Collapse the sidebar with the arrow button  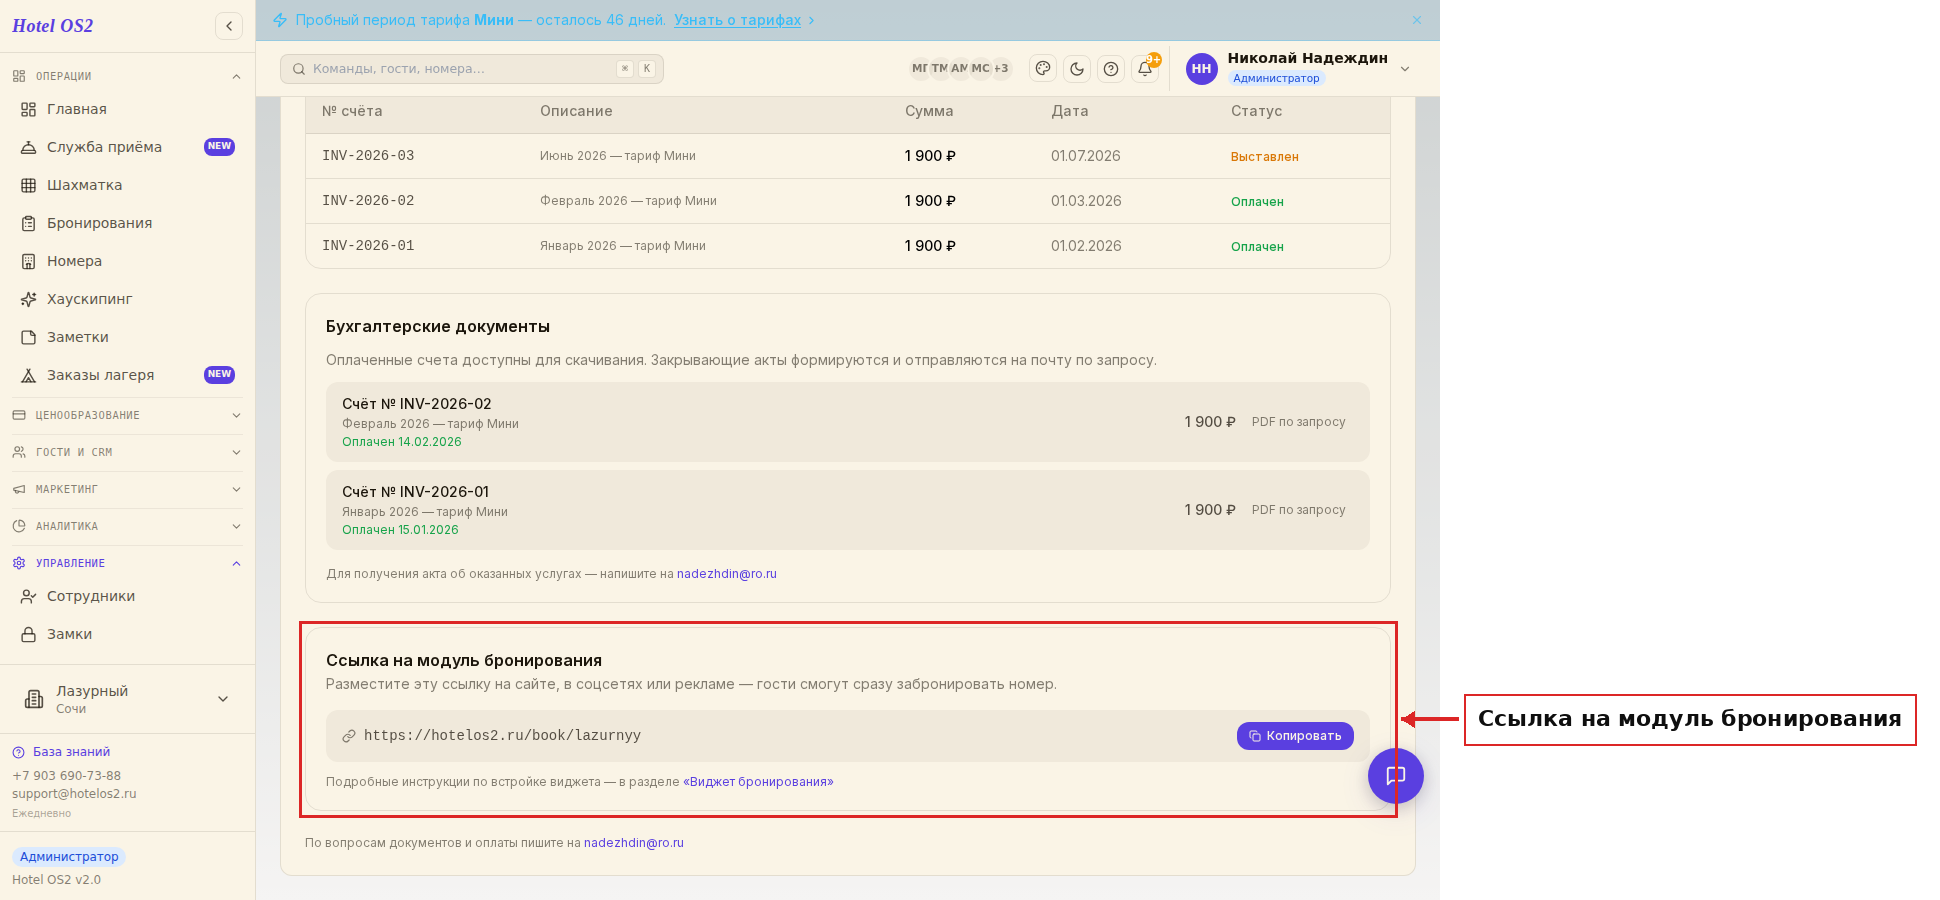(229, 26)
